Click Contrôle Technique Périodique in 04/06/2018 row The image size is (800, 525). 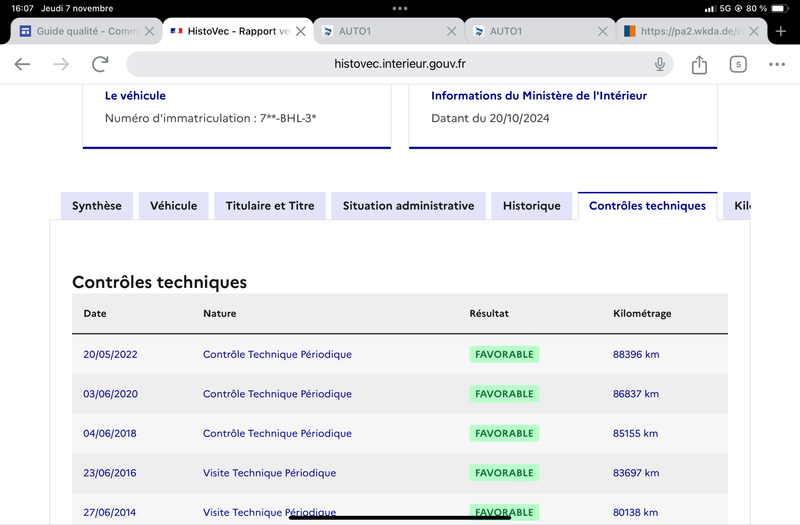pyautogui.click(x=277, y=433)
